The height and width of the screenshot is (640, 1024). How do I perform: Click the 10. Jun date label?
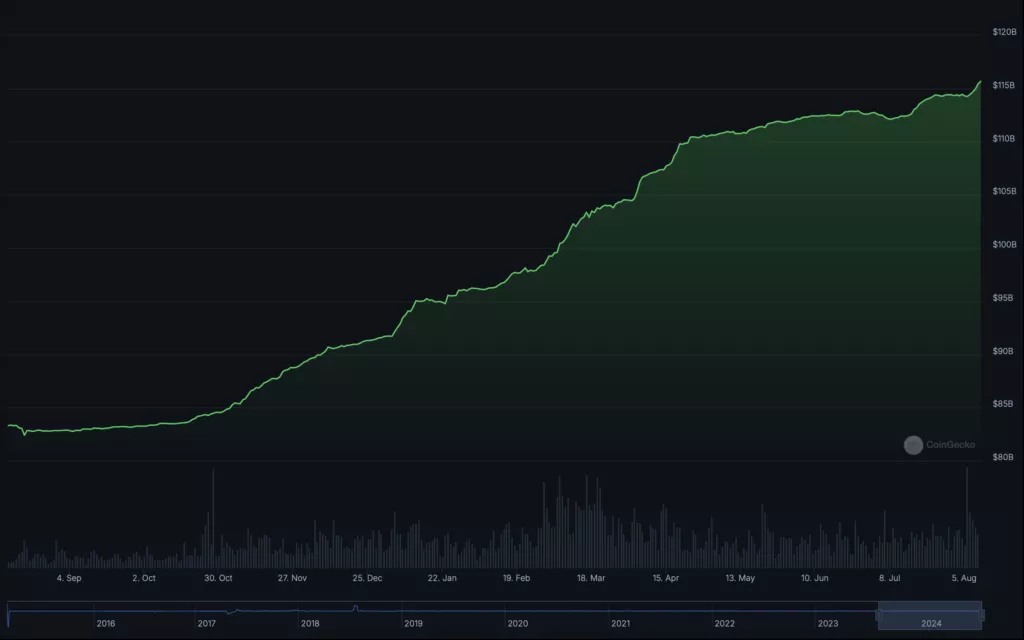814,578
